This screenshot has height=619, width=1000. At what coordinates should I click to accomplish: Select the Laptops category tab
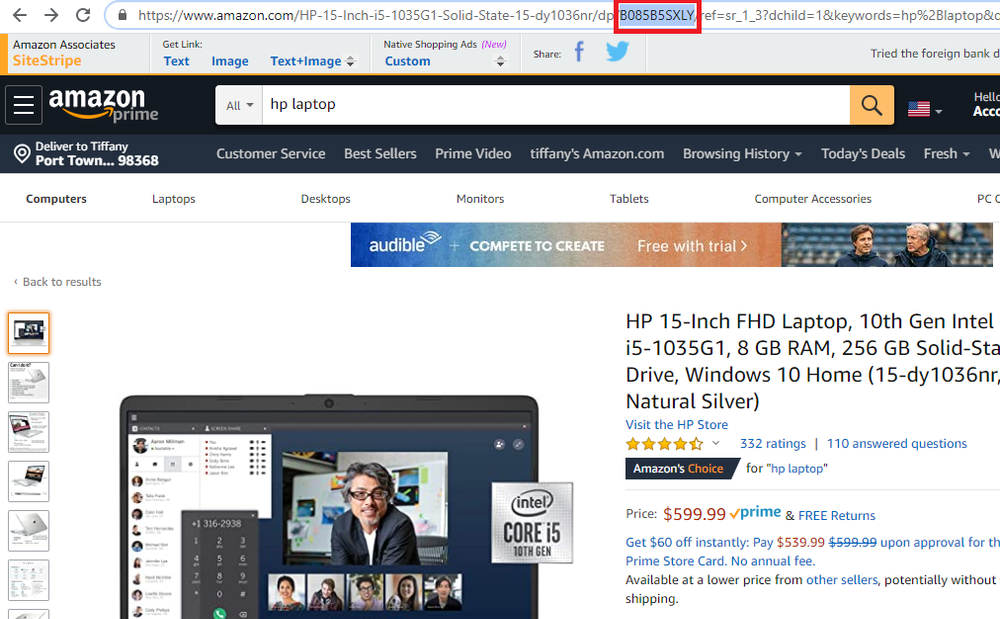173,199
